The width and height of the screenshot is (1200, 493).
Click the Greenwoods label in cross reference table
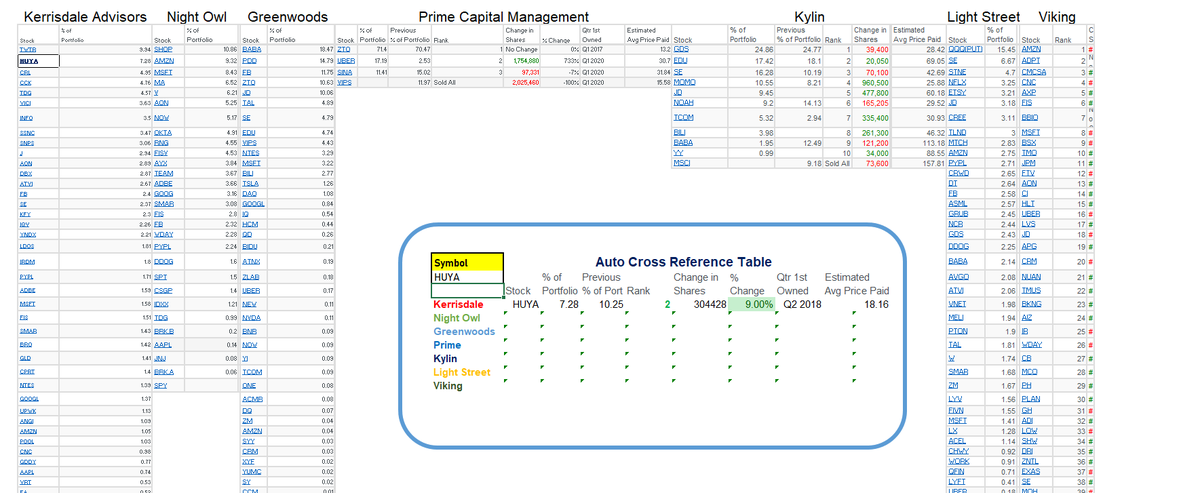click(464, 331)
